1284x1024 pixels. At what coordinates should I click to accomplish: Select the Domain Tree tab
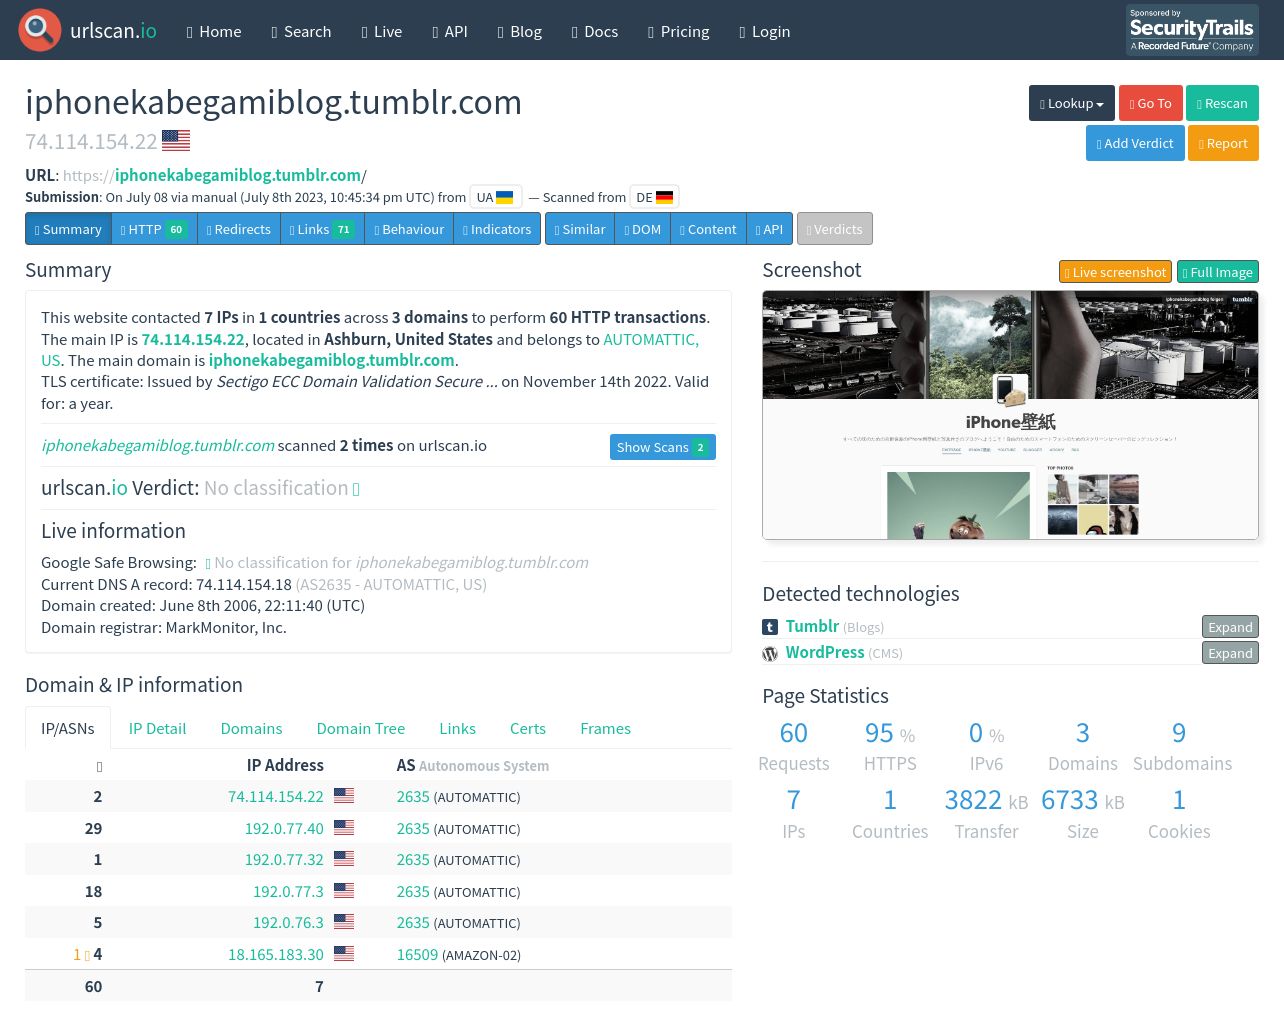click(x=361, y=728)
